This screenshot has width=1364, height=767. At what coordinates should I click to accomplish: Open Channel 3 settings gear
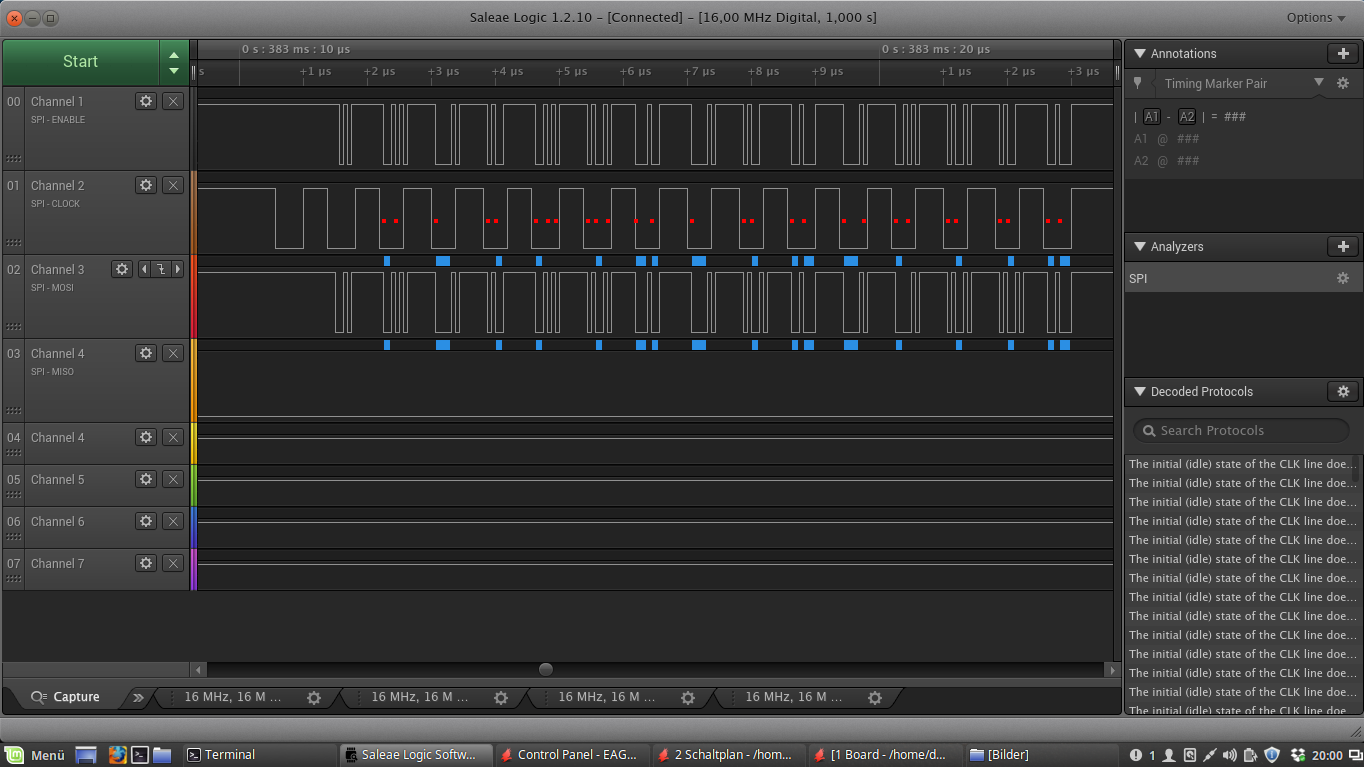[122, 269]
